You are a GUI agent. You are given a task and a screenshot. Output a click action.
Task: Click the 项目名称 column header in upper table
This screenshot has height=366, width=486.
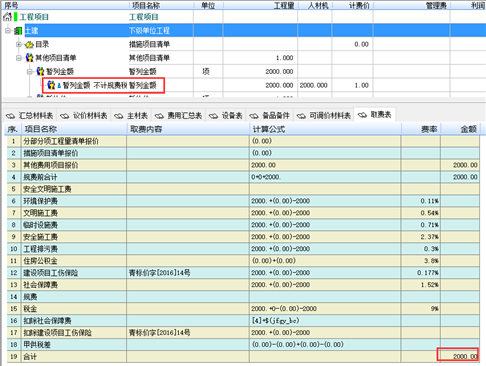point(161,5)
